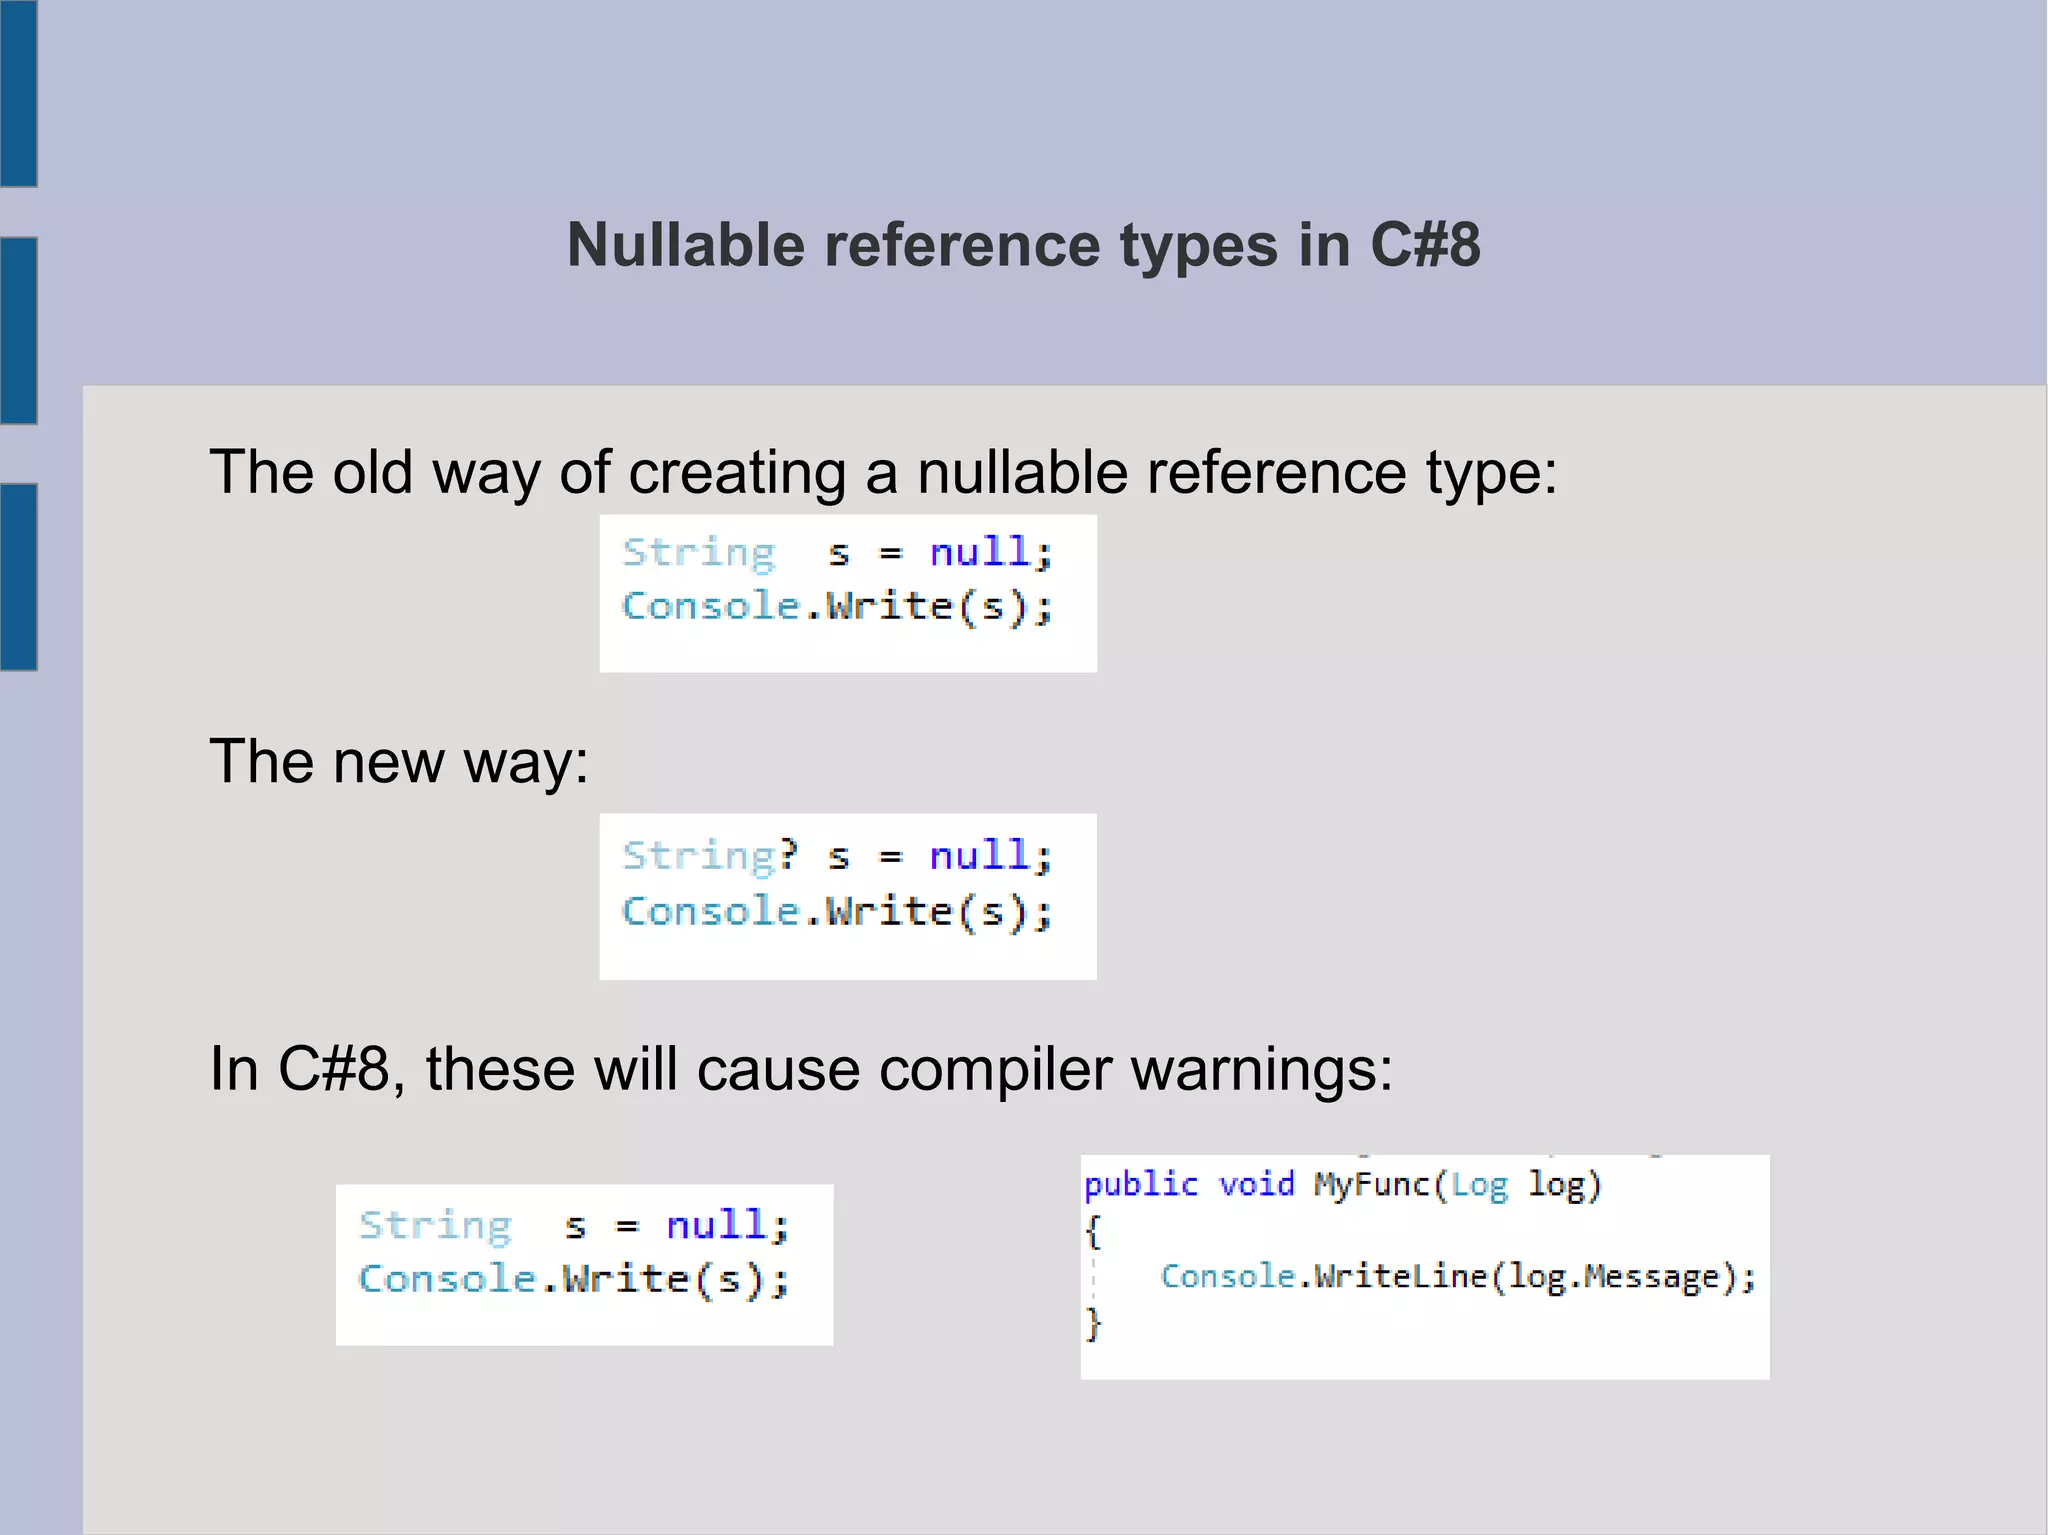
Task: Click 'public void' keywords in the MyFunc snippet
Action: pyautogui.click(x=1189, y=1185)
